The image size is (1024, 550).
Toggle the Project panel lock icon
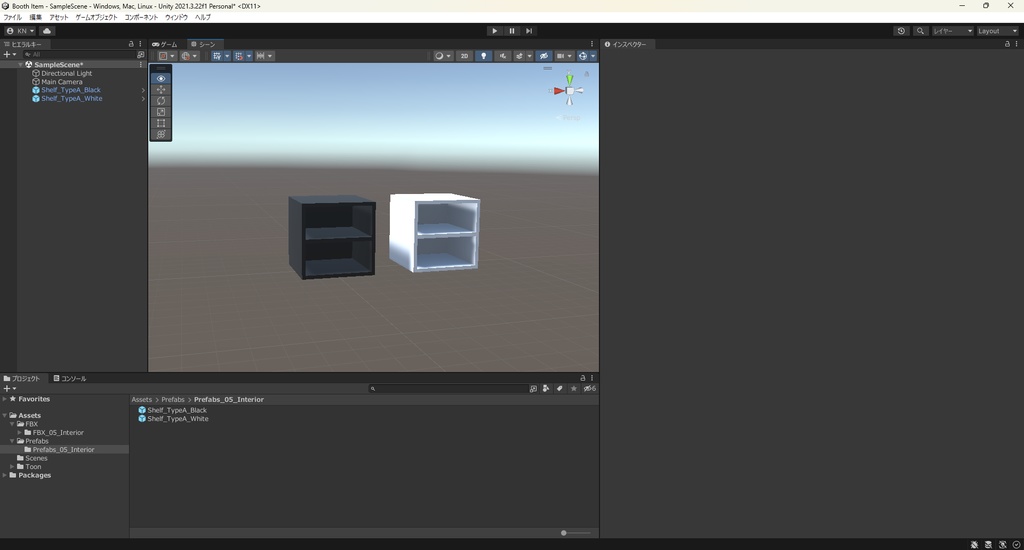[583, 378]
